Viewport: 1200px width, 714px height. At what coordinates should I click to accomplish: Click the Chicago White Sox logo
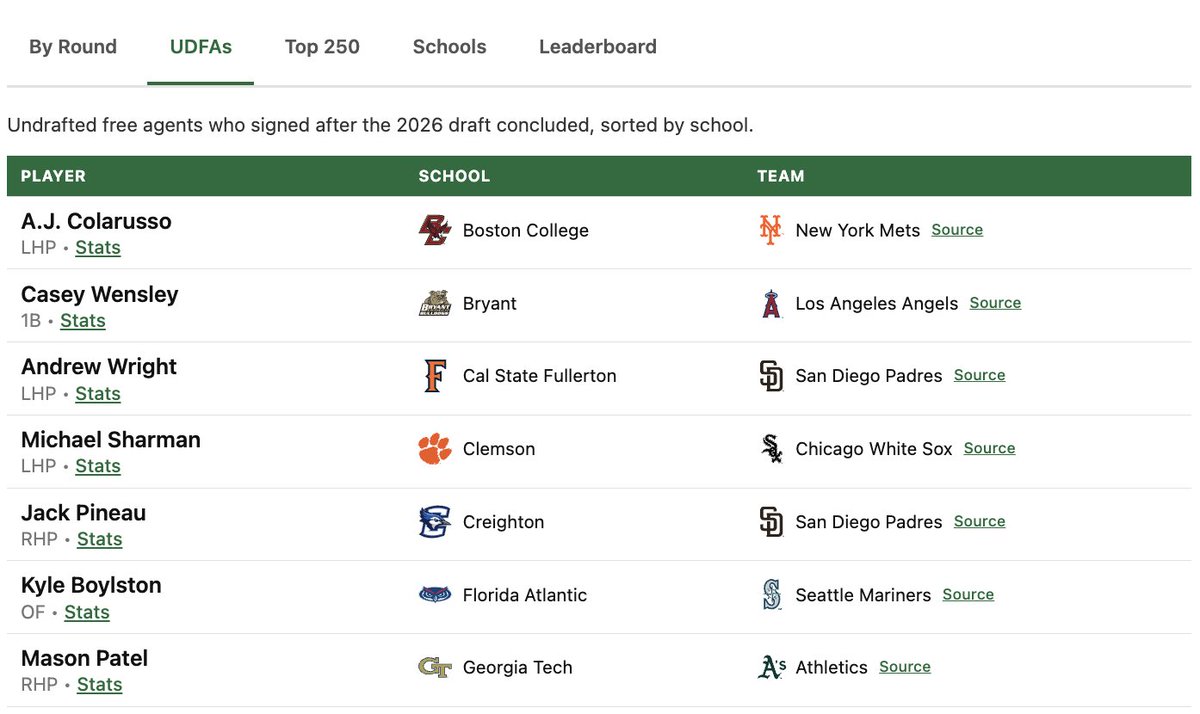click(770, 449)
